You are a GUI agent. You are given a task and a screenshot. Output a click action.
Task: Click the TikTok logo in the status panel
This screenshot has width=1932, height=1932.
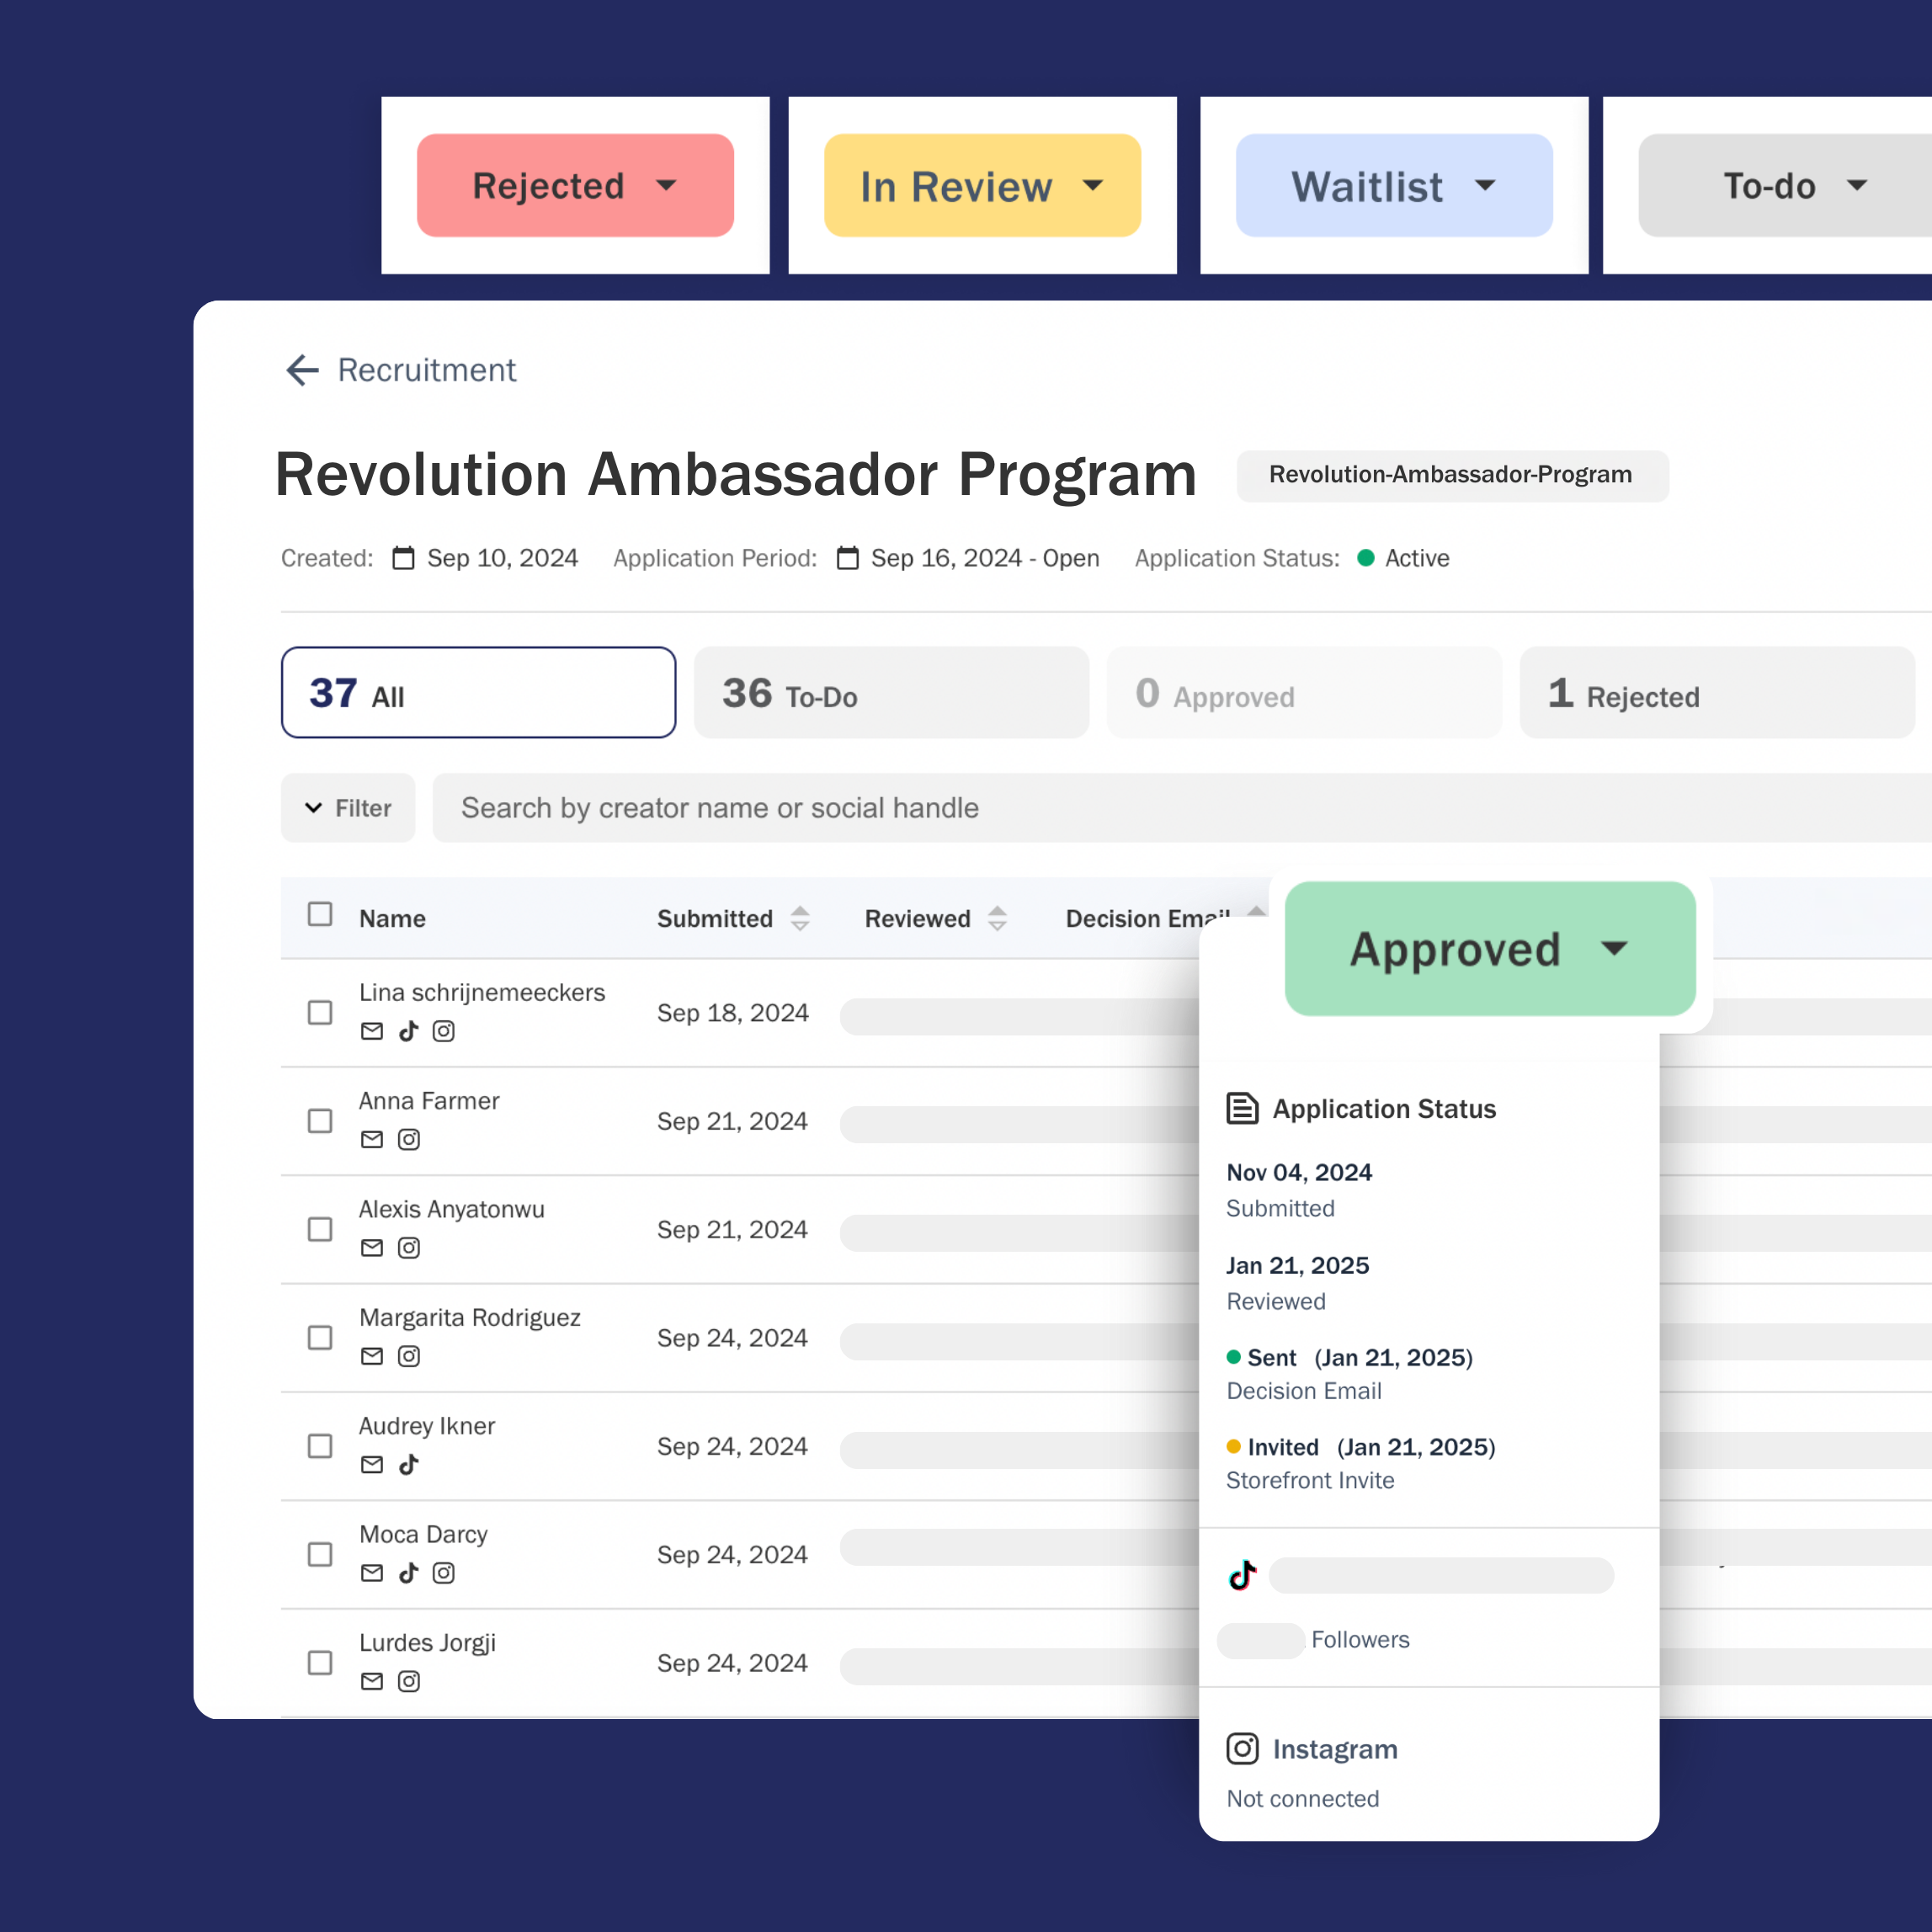pos(1242,1575)
